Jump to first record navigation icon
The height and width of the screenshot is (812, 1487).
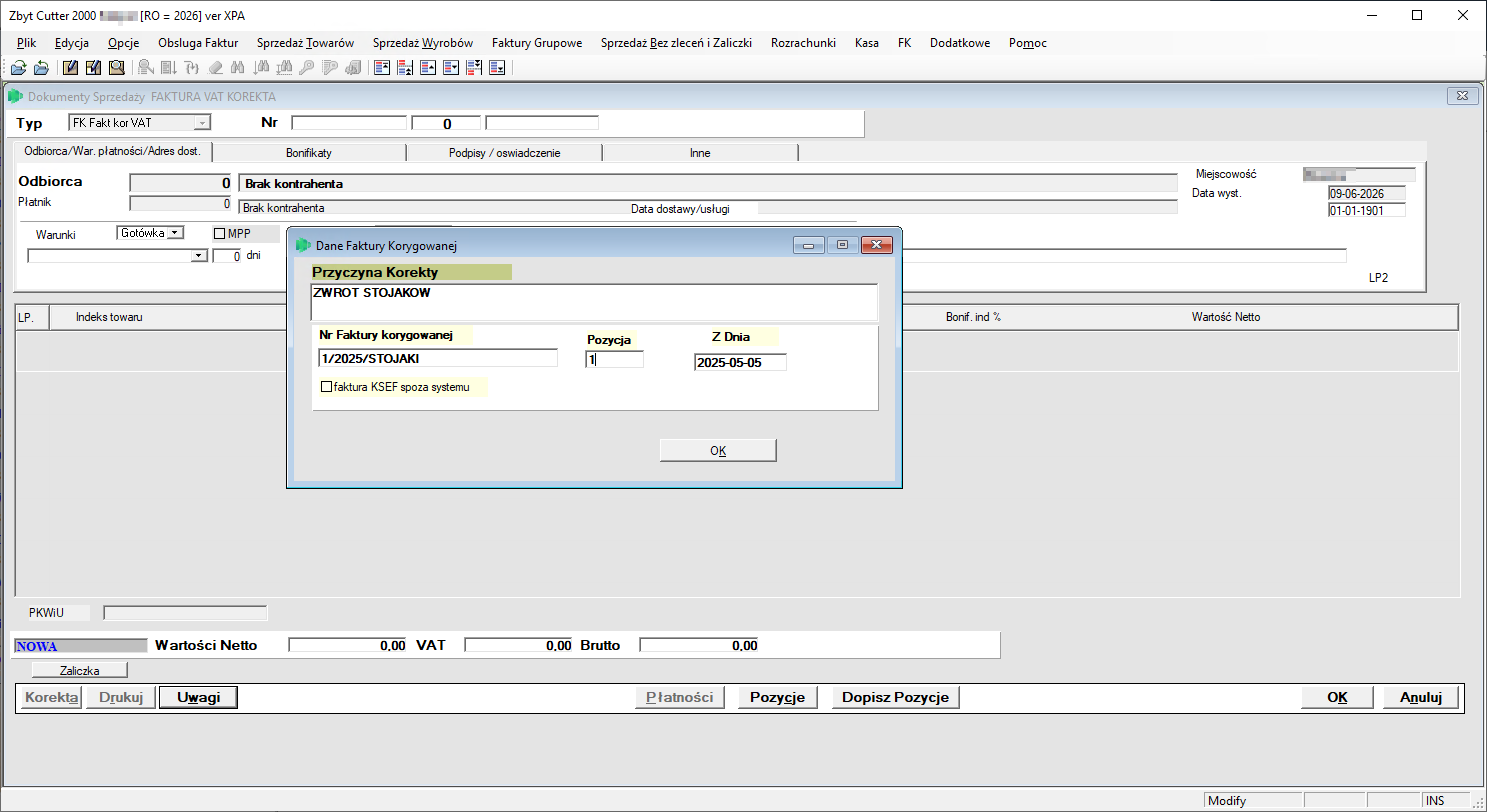tap(381, 68)
